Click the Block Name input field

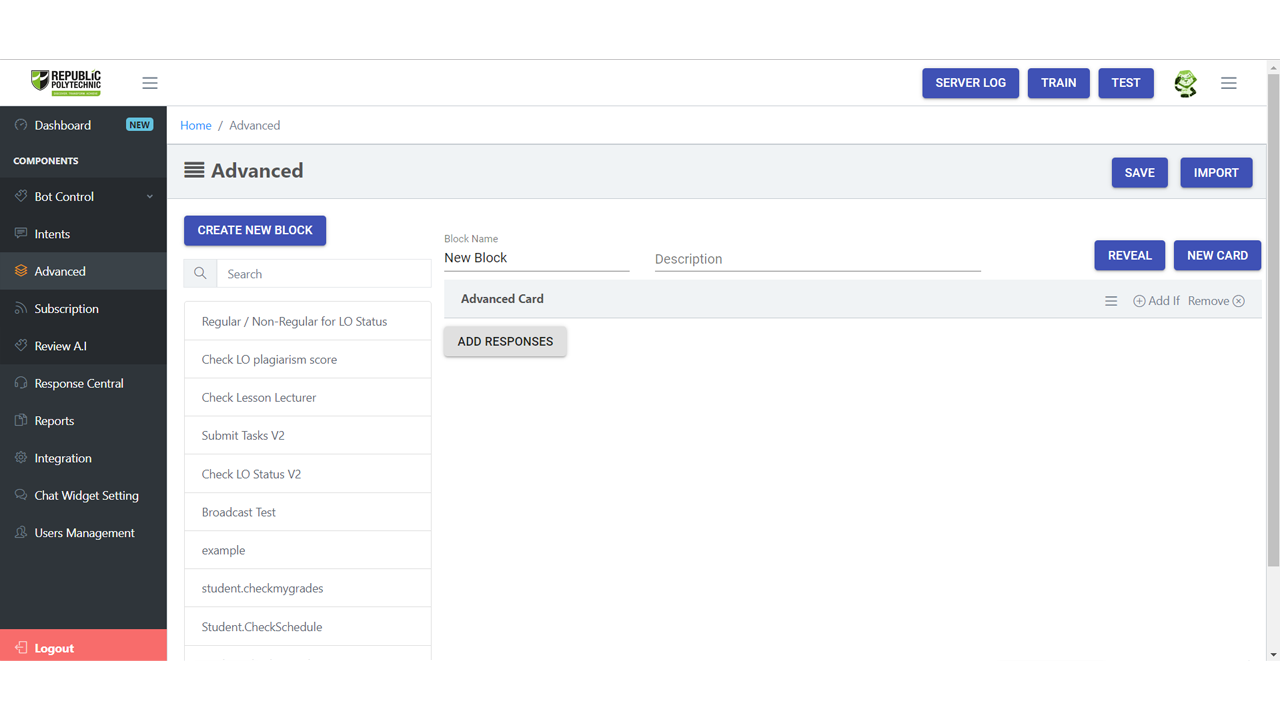pos(536,258)
